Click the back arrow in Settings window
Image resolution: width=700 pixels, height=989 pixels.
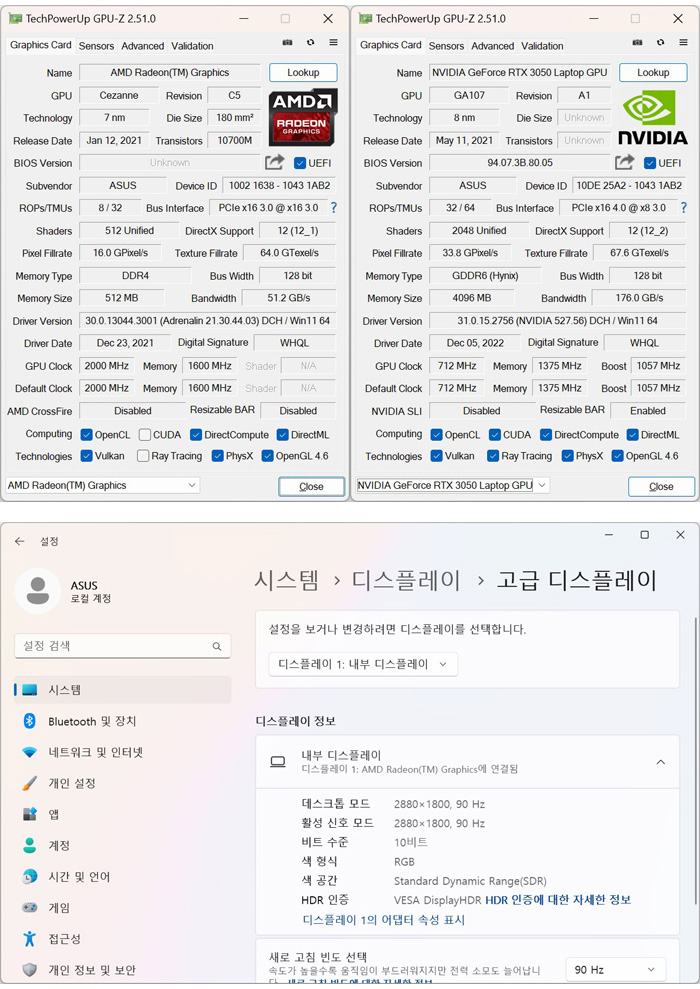[19, 541]
